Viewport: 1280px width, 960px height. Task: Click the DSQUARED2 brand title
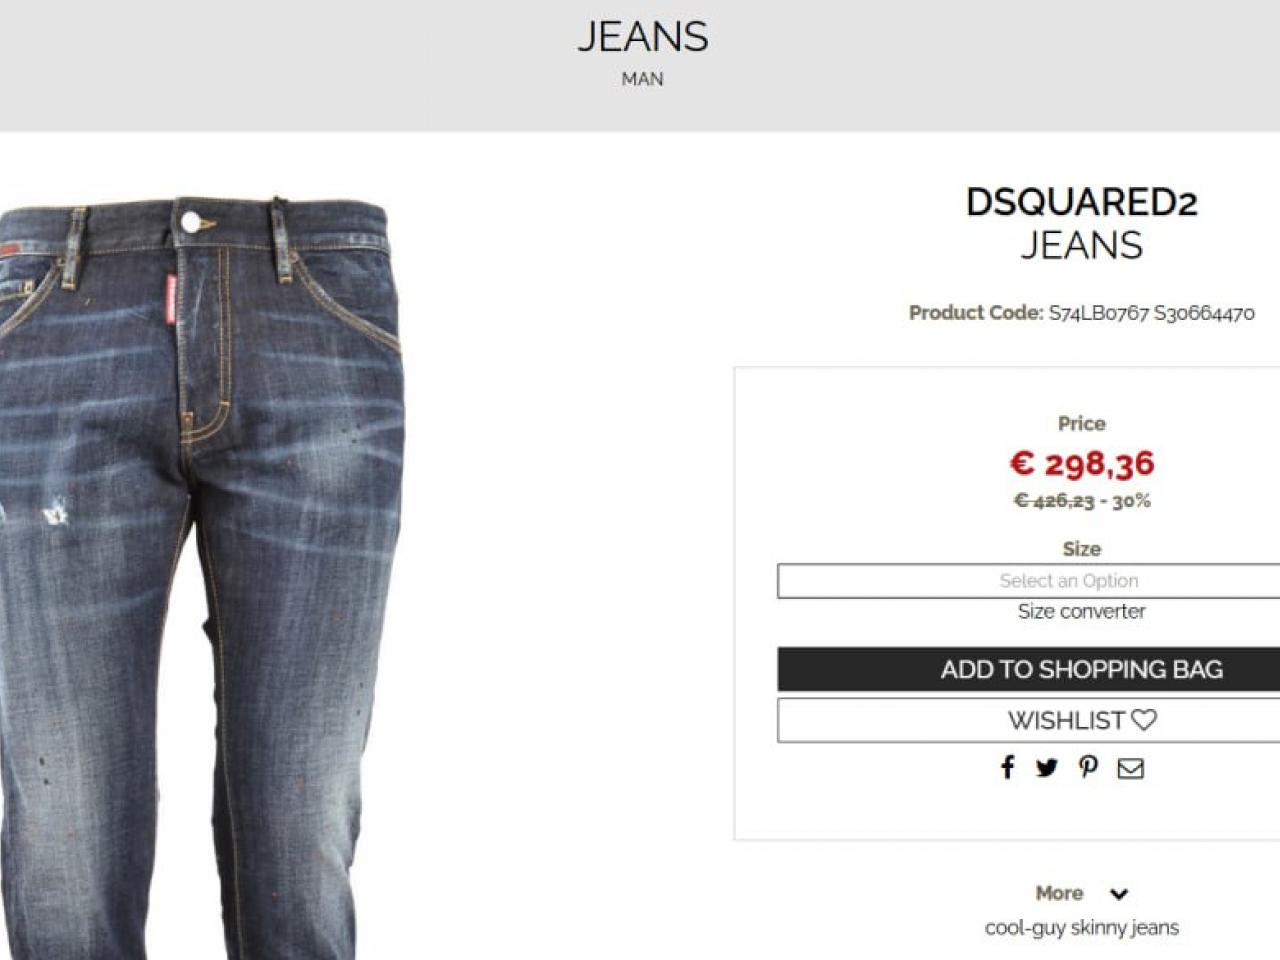[x=1081, y=202]
